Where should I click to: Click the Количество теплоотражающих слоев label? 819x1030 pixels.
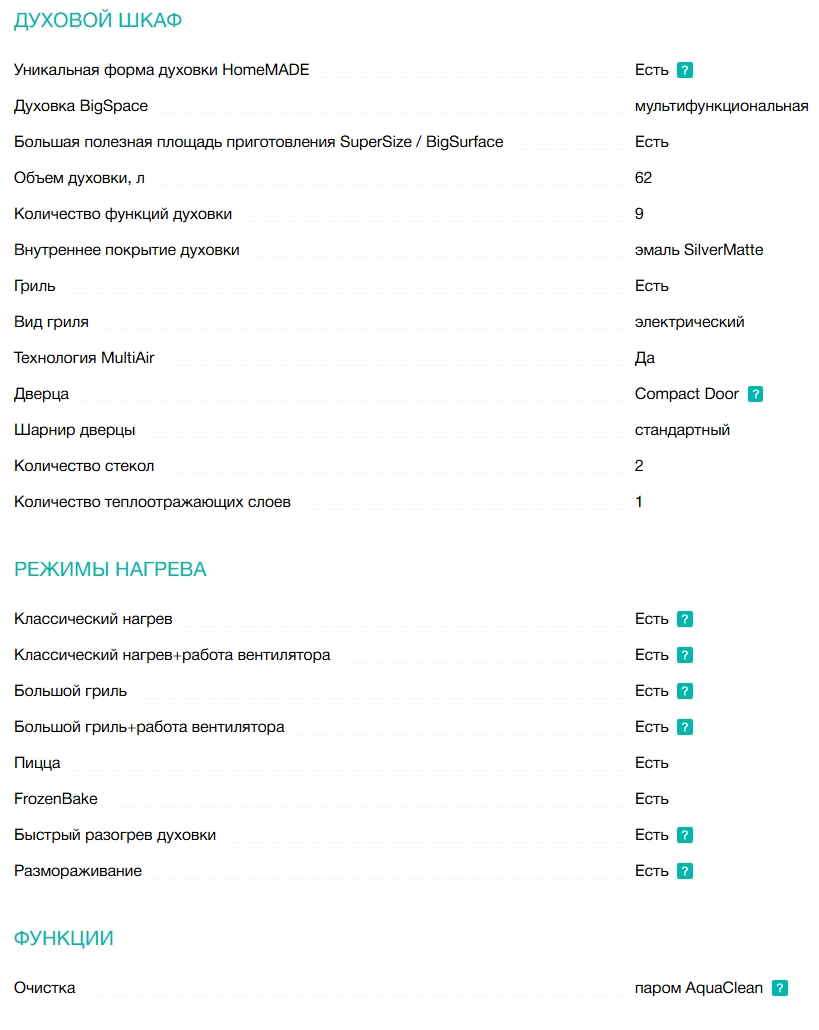coord(152,502)
